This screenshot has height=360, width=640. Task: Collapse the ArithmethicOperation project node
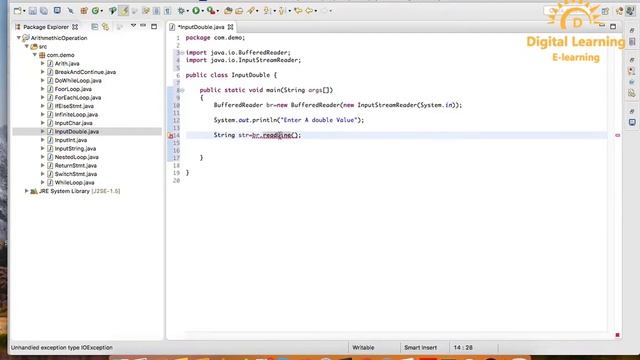(18, 38)
